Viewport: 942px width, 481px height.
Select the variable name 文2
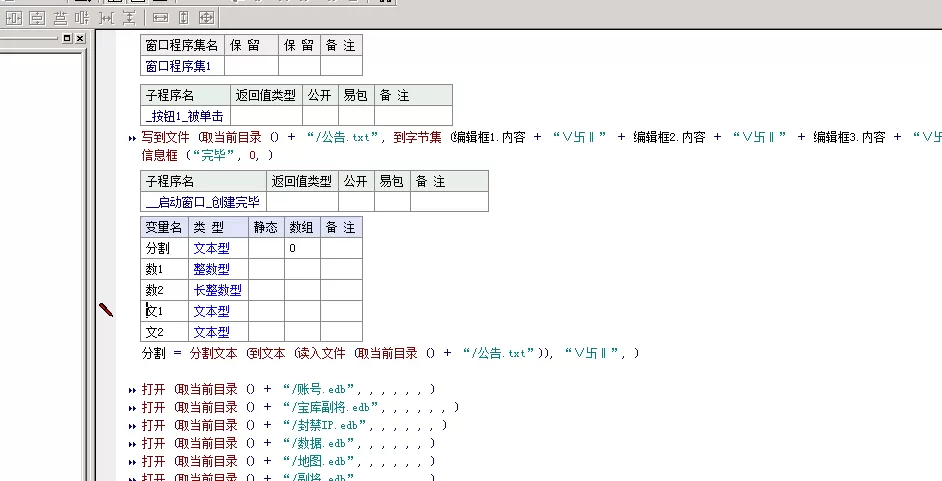tap(164, 331)
